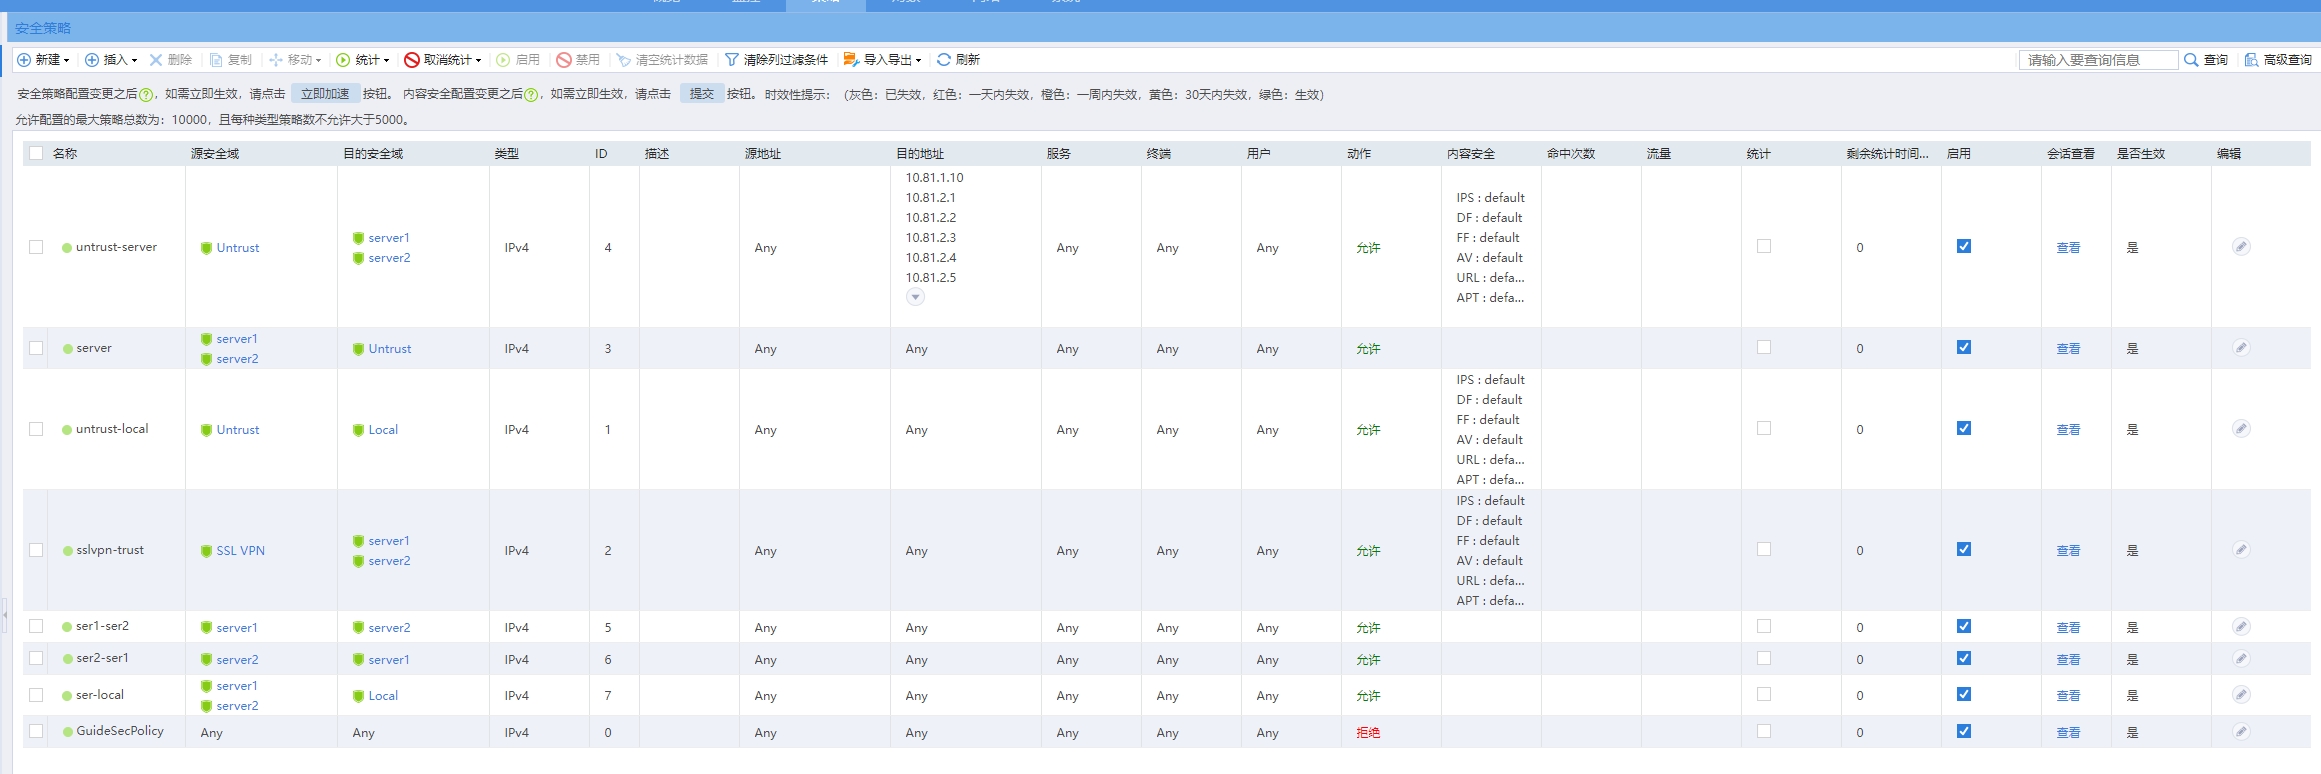Tick the 统计 checkbox for ser-local
The image size is (2321, 774).
coord(1764,694)
